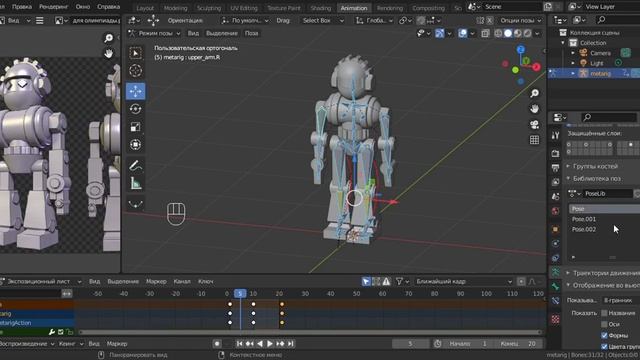This screenshot has height=360, width=640.
Task: Select the Select Box tool in the toolbar
Action: (x=136, y=53)
